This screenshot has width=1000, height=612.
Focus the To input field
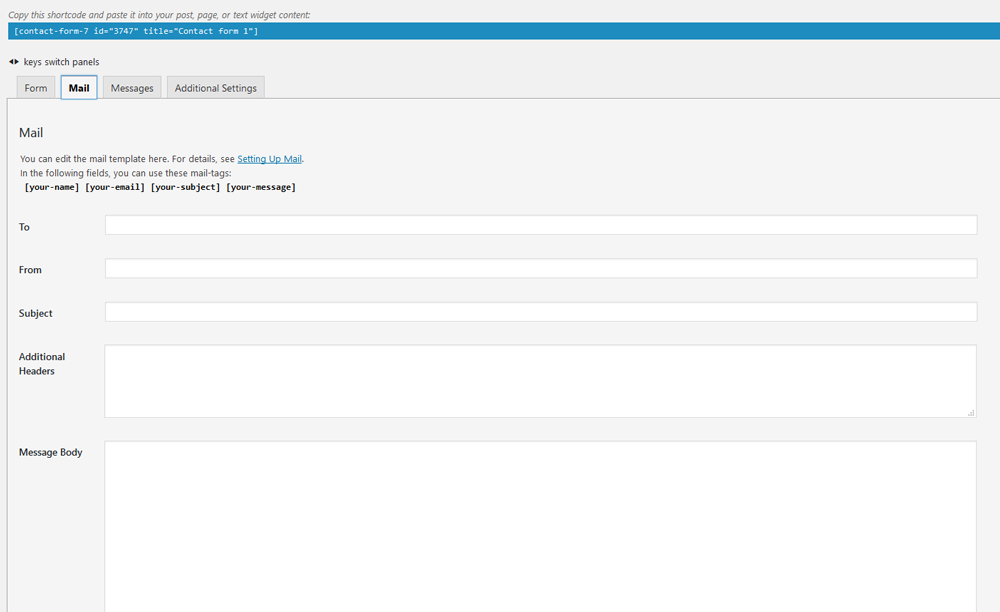pos(540,225)
